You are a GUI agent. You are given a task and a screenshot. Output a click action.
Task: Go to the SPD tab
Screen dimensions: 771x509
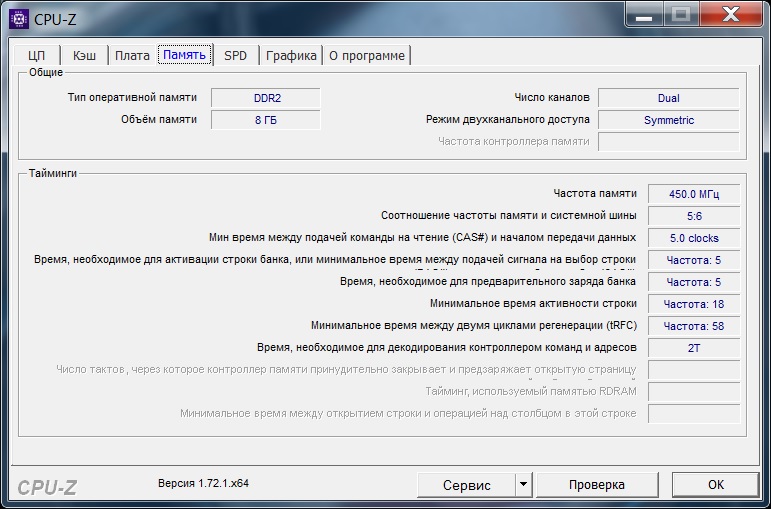point(236,56)
